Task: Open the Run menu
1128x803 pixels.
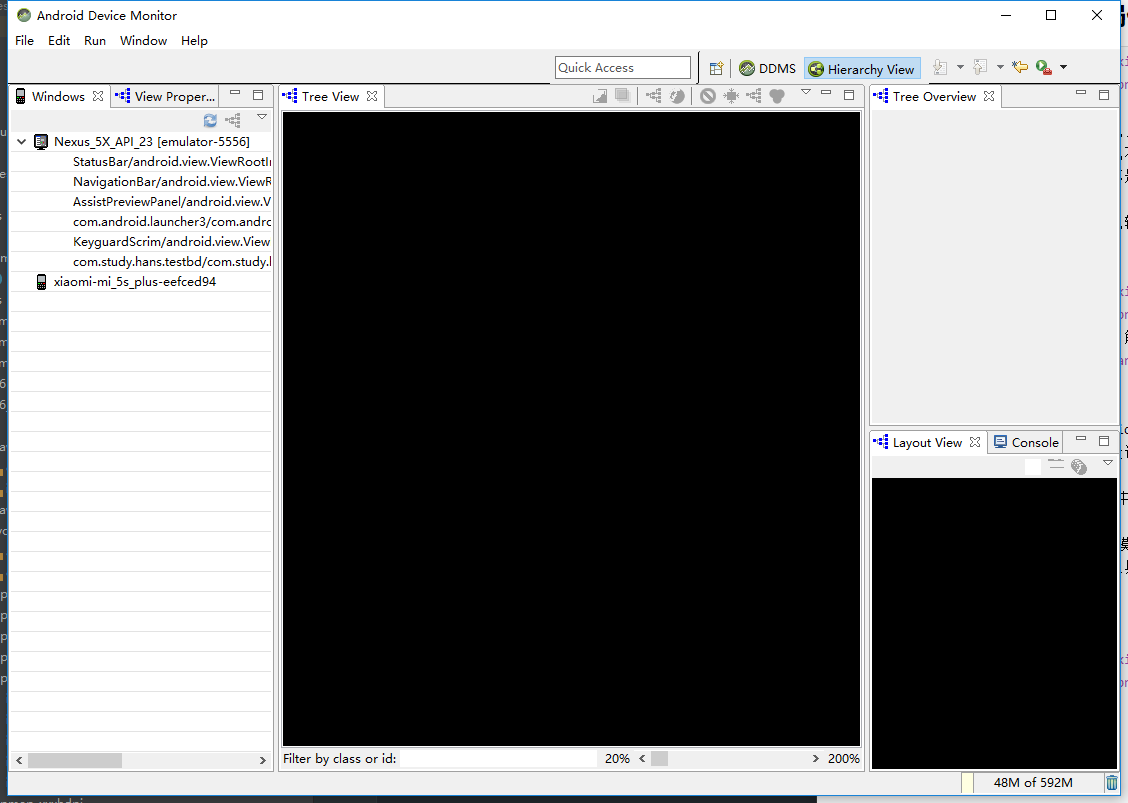Action: click(95, 41)
